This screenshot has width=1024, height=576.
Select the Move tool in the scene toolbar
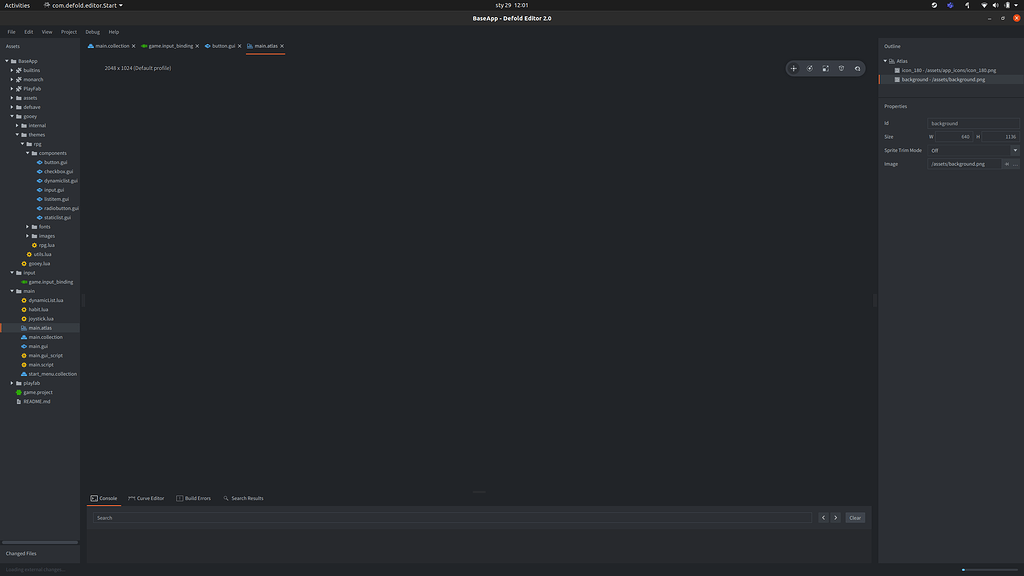coord(794,68)
